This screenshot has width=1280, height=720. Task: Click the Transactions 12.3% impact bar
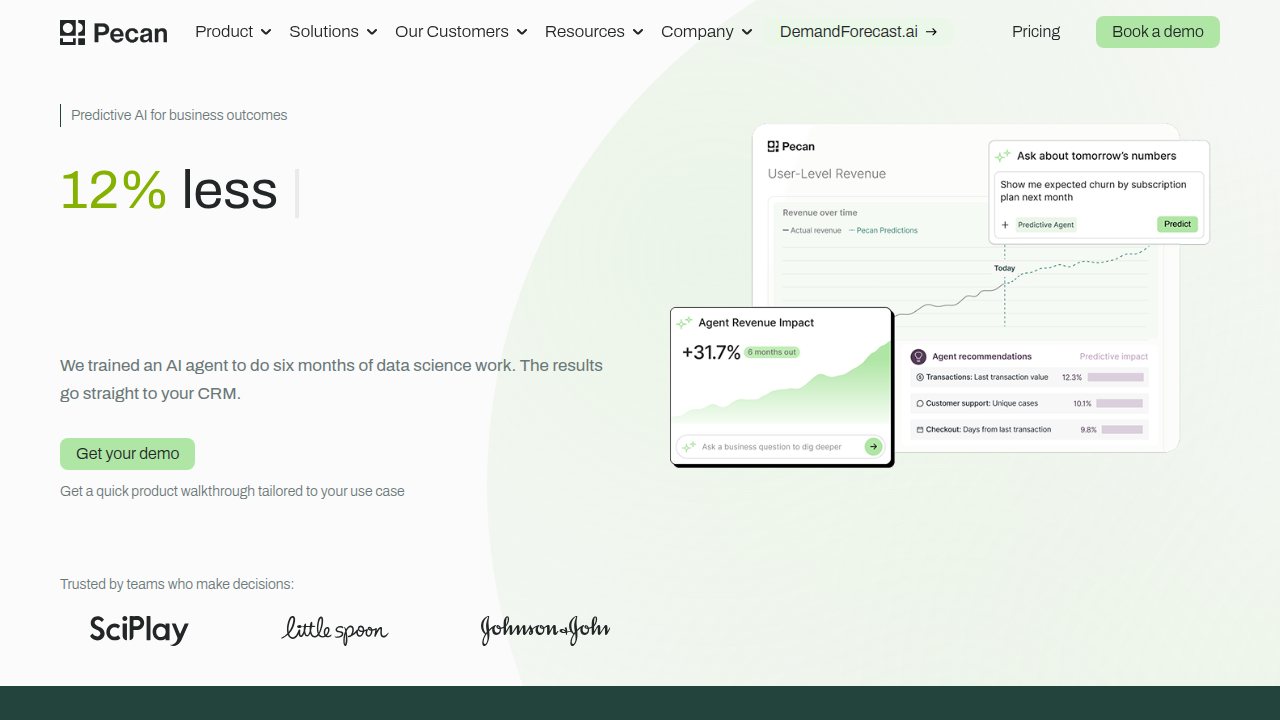[x=1116, y=378]
